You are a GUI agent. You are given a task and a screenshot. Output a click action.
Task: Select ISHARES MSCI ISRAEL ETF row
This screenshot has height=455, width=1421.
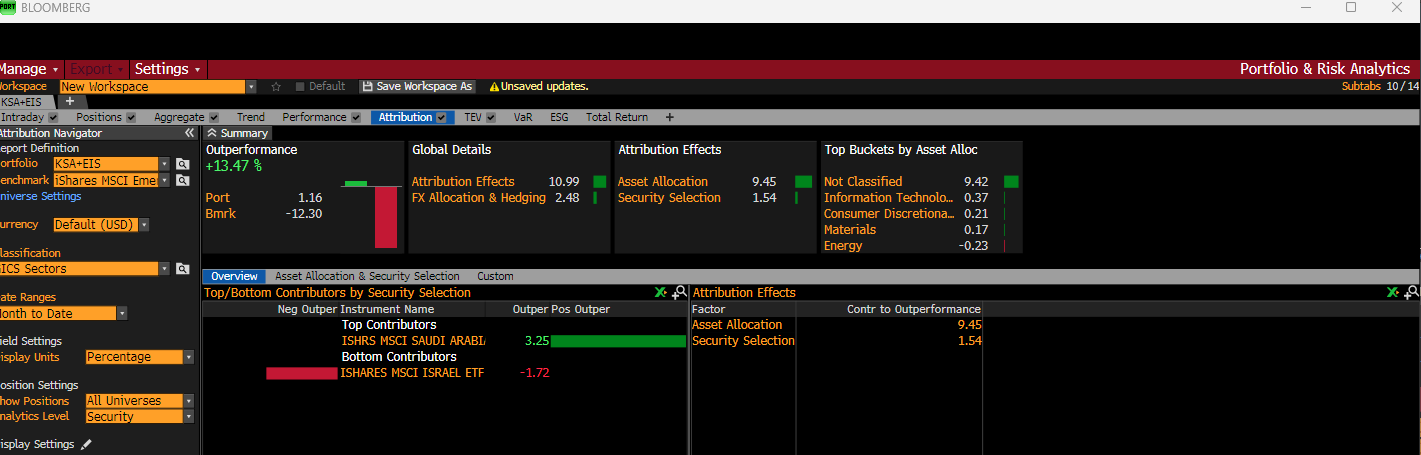(445, 372)
